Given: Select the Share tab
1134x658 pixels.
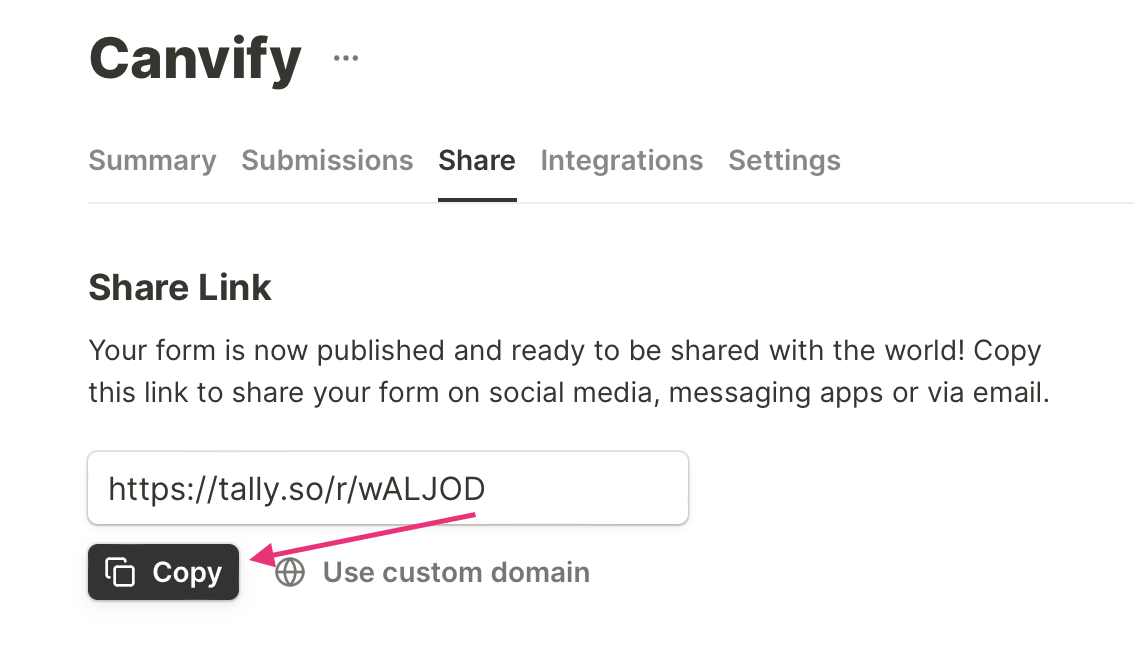Looking at the screenshot, I should (477, 161).
